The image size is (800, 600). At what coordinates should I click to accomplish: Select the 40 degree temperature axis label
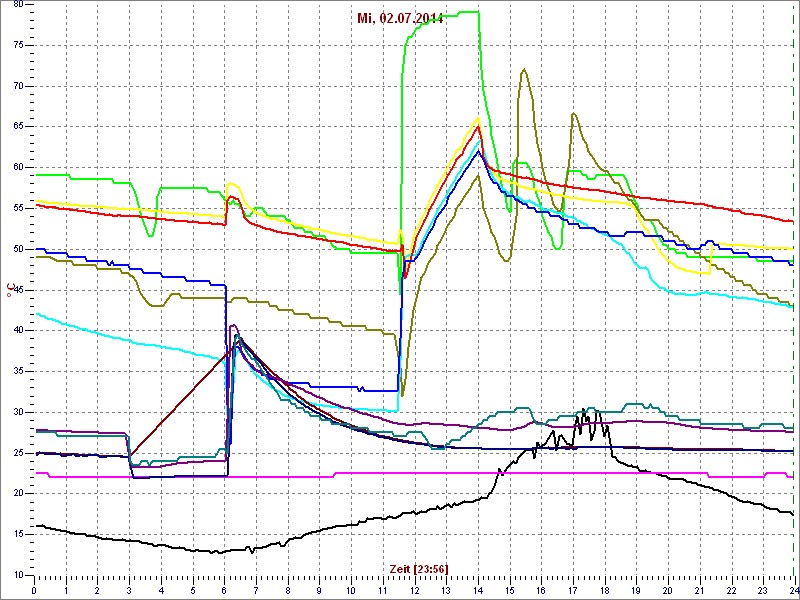tap(17, 331)
